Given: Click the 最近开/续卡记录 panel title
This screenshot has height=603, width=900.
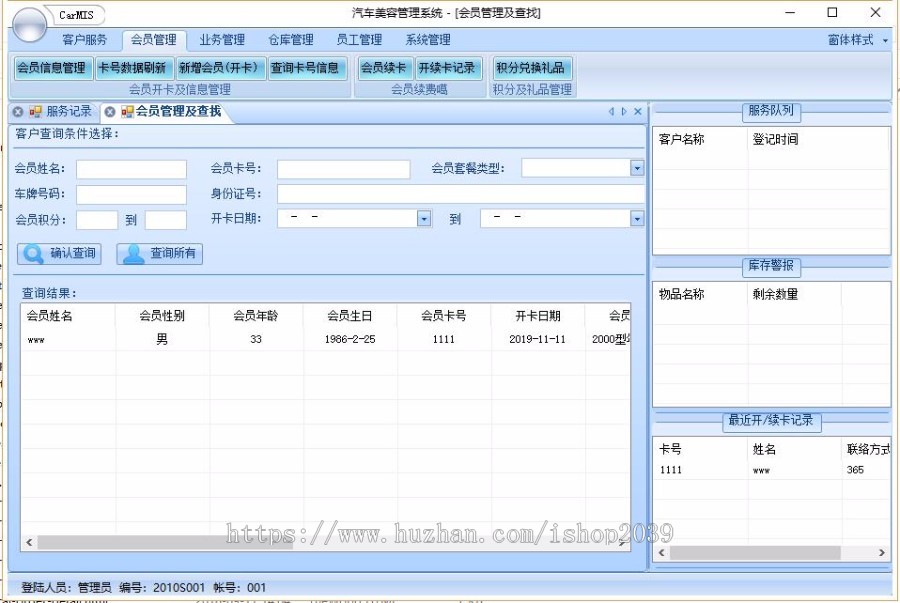Looking at the screenshot, I should 771,421.
